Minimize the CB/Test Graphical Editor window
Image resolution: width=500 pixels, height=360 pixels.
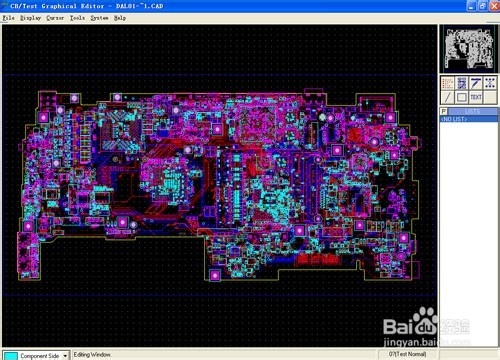tap(471, 6)
